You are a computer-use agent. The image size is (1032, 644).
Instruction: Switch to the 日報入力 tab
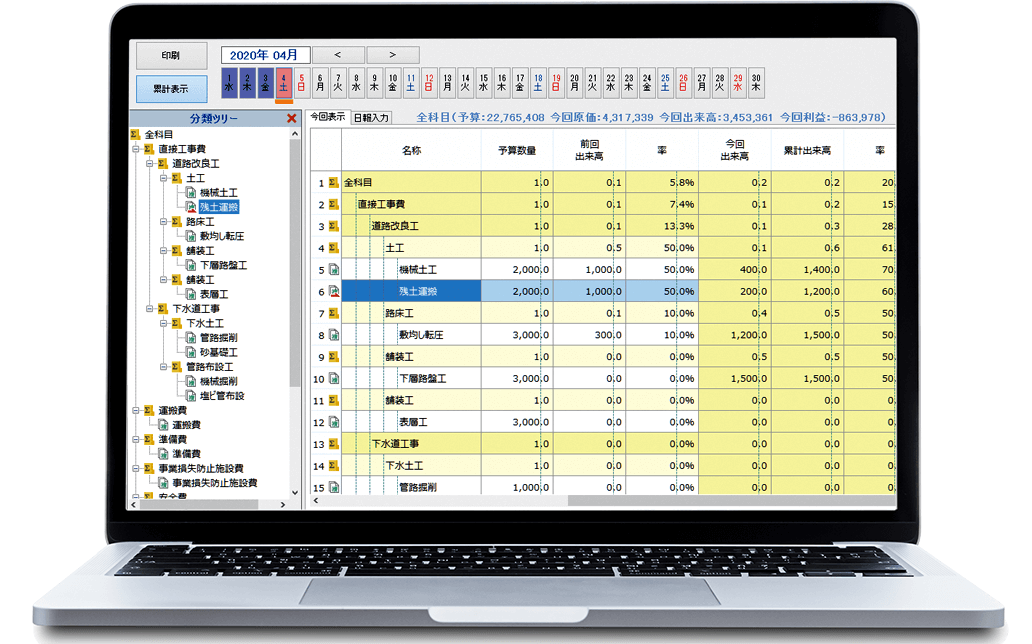click(370, 118)
